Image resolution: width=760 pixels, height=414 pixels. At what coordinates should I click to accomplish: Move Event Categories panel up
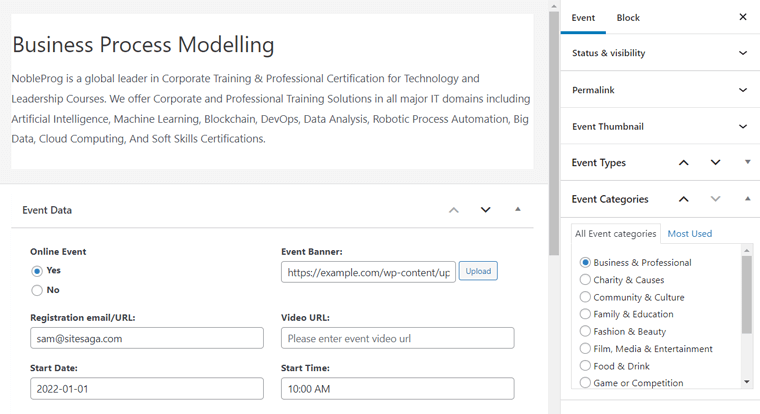click(x=683, y=199)
